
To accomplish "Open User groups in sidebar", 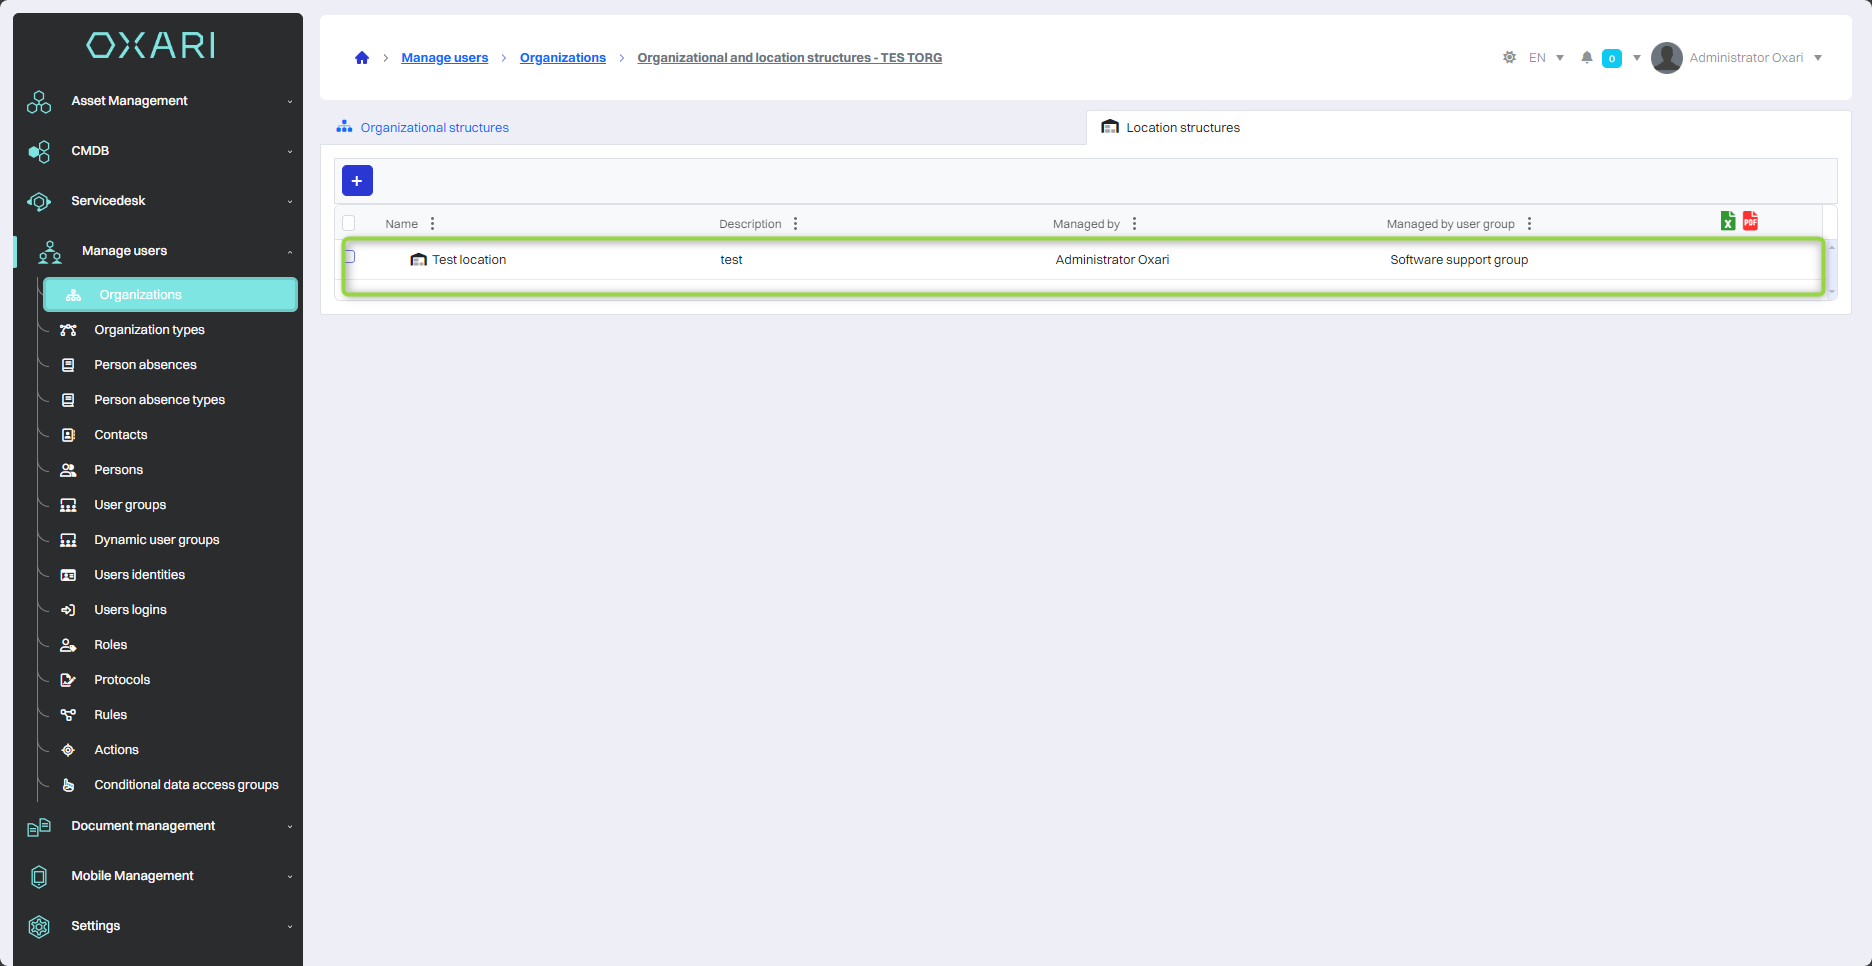I will (130, 505).
